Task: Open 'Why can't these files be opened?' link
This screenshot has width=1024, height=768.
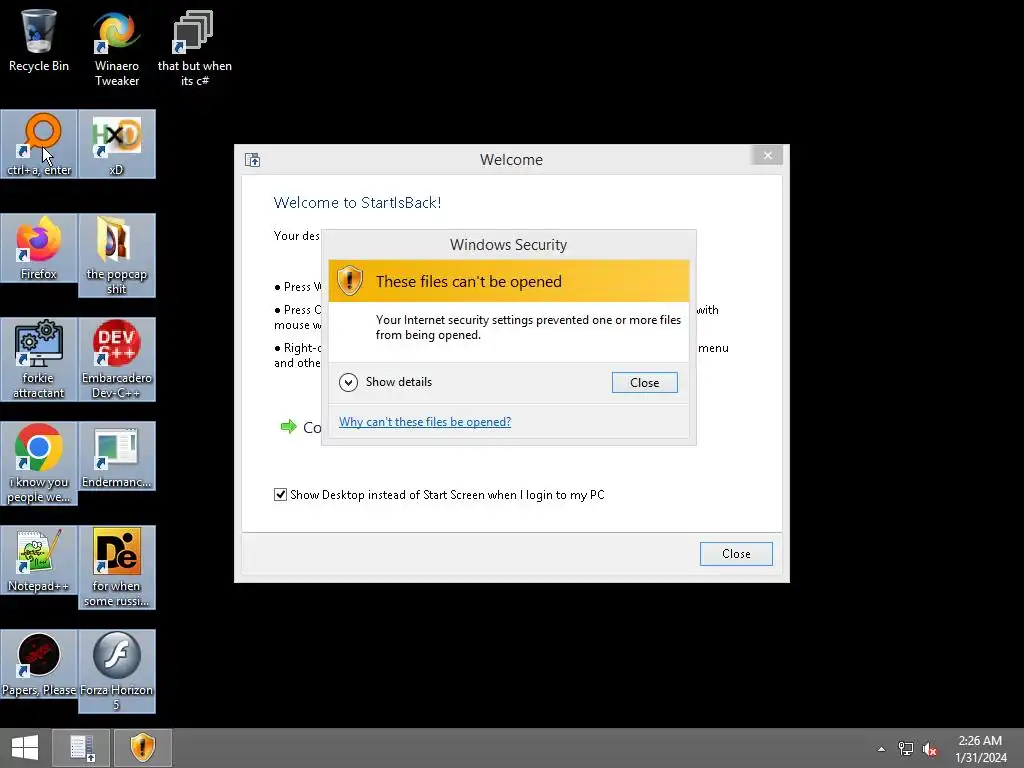Action: [425, 422]
